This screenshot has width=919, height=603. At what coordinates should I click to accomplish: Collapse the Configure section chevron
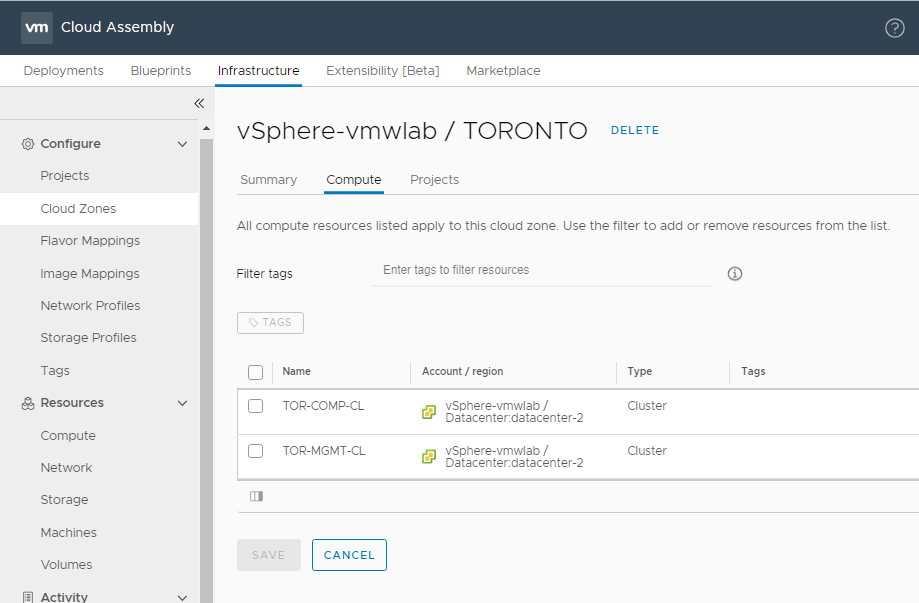coord(182,144)
